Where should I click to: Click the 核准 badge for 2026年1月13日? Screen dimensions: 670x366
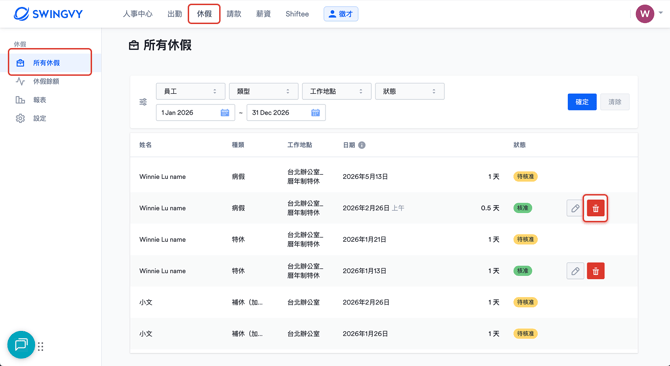coord(523,271)
